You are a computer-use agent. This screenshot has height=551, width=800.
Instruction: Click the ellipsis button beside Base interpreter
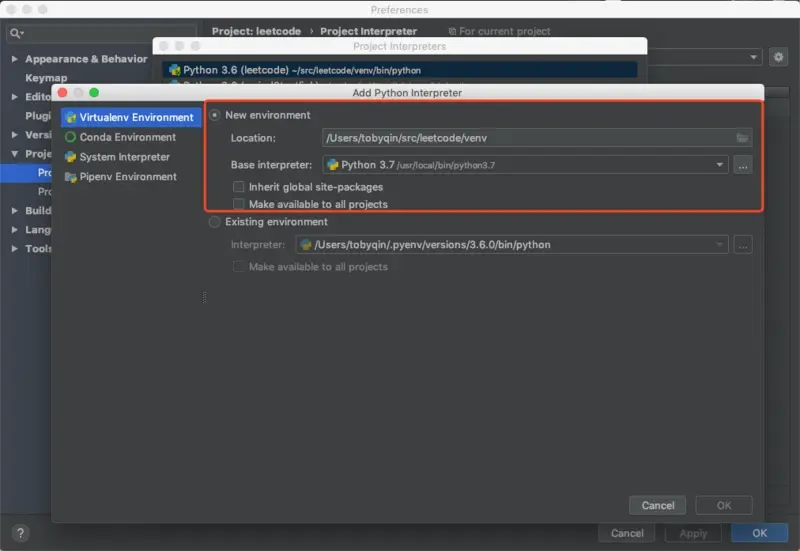[x=743, y=165]
